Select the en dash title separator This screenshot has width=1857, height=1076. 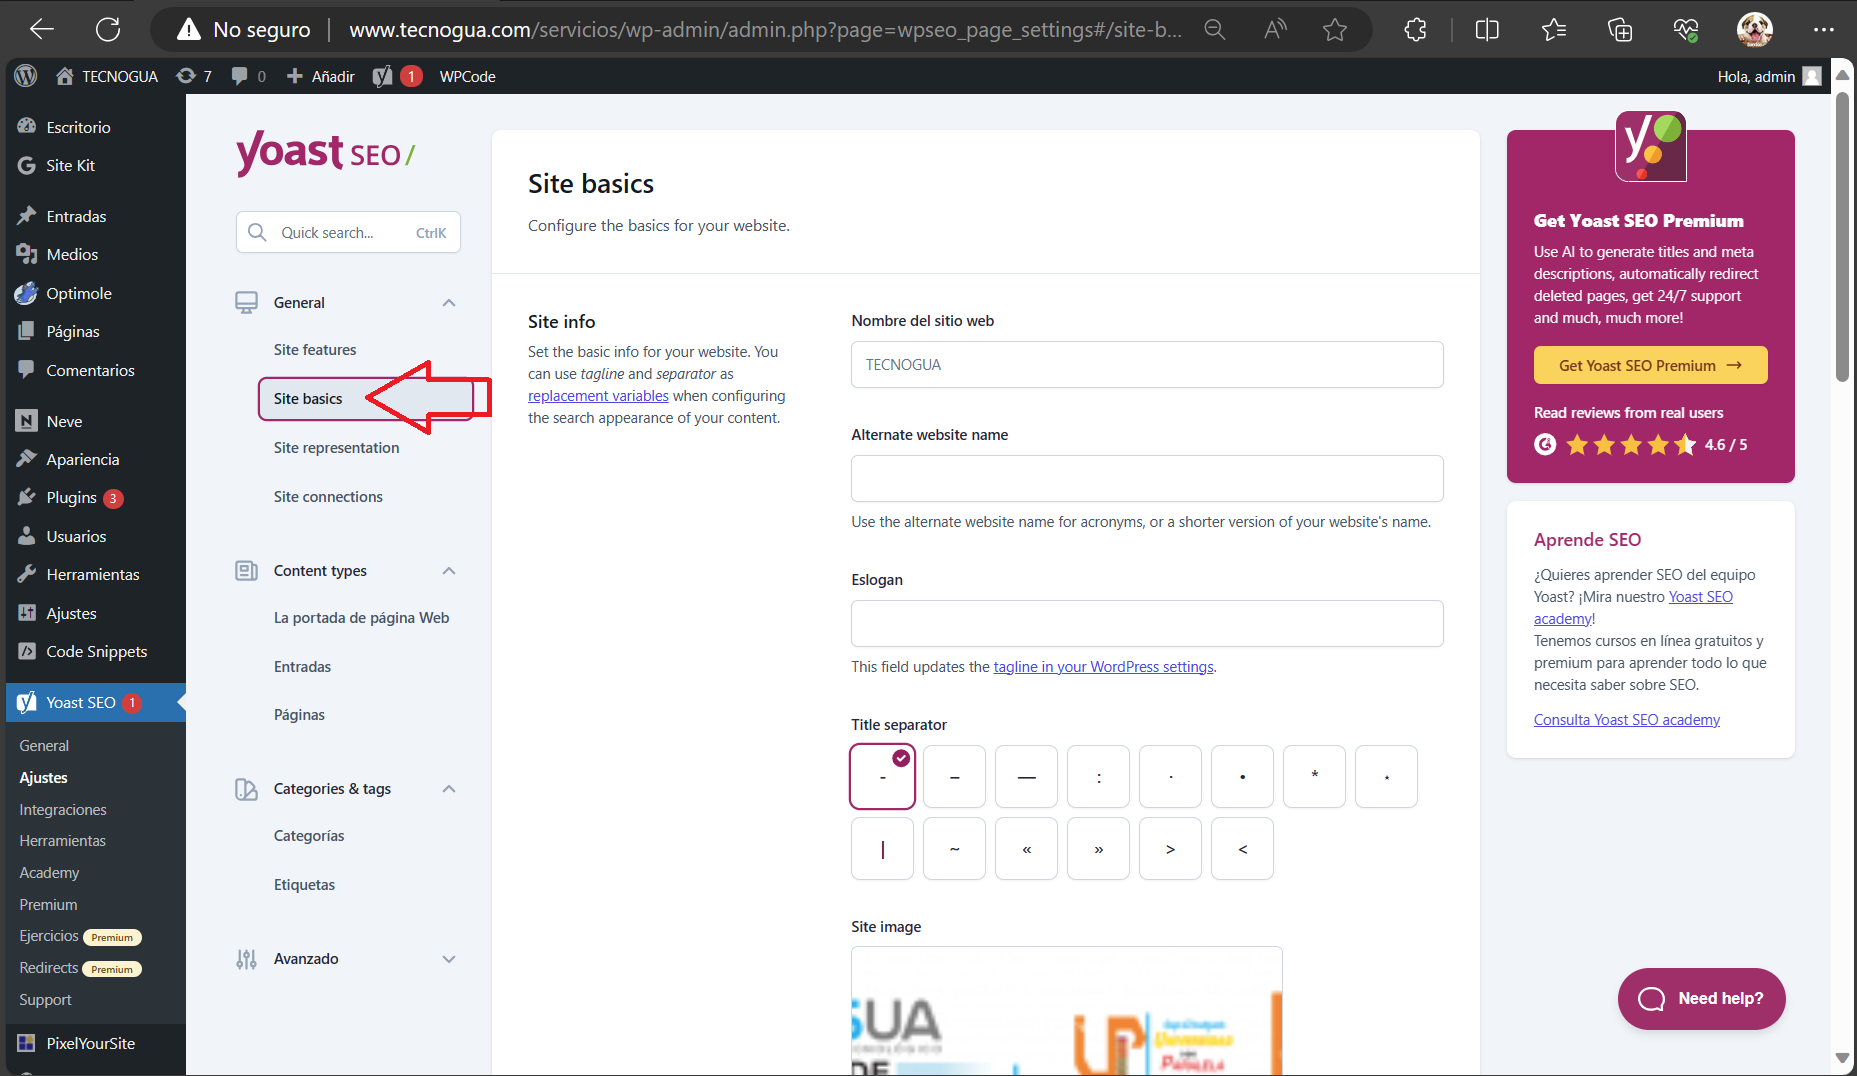(x=954, y=777)
